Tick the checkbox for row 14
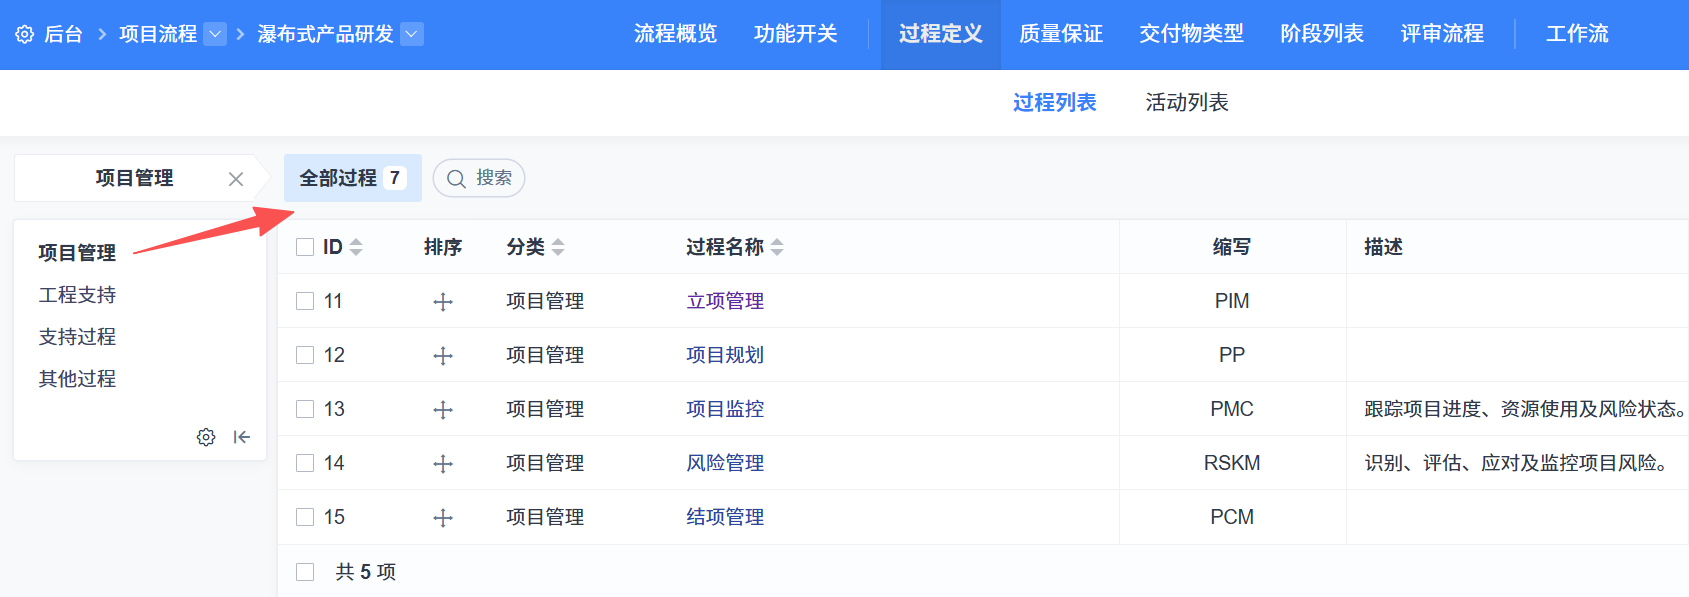The width and height of the screenshot is (1689, 597). [305, 463]
